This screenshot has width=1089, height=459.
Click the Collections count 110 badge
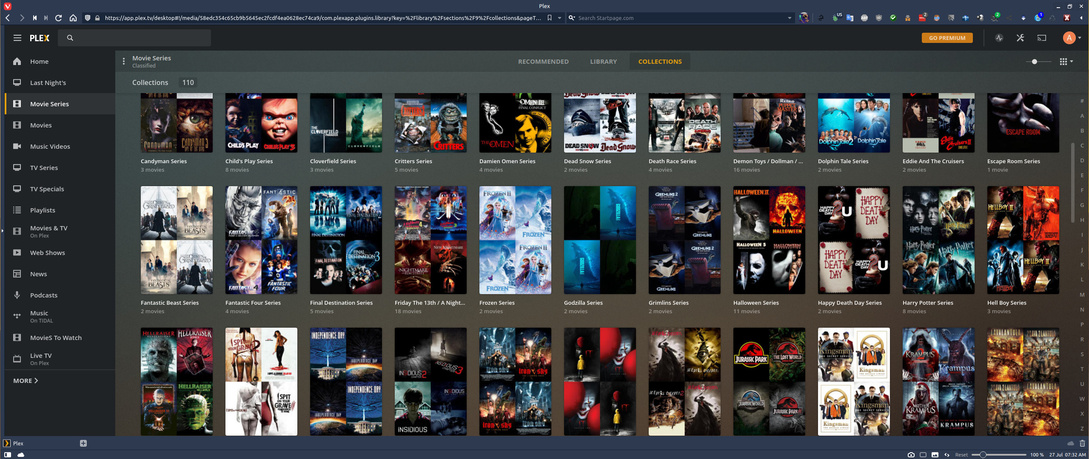188,83
